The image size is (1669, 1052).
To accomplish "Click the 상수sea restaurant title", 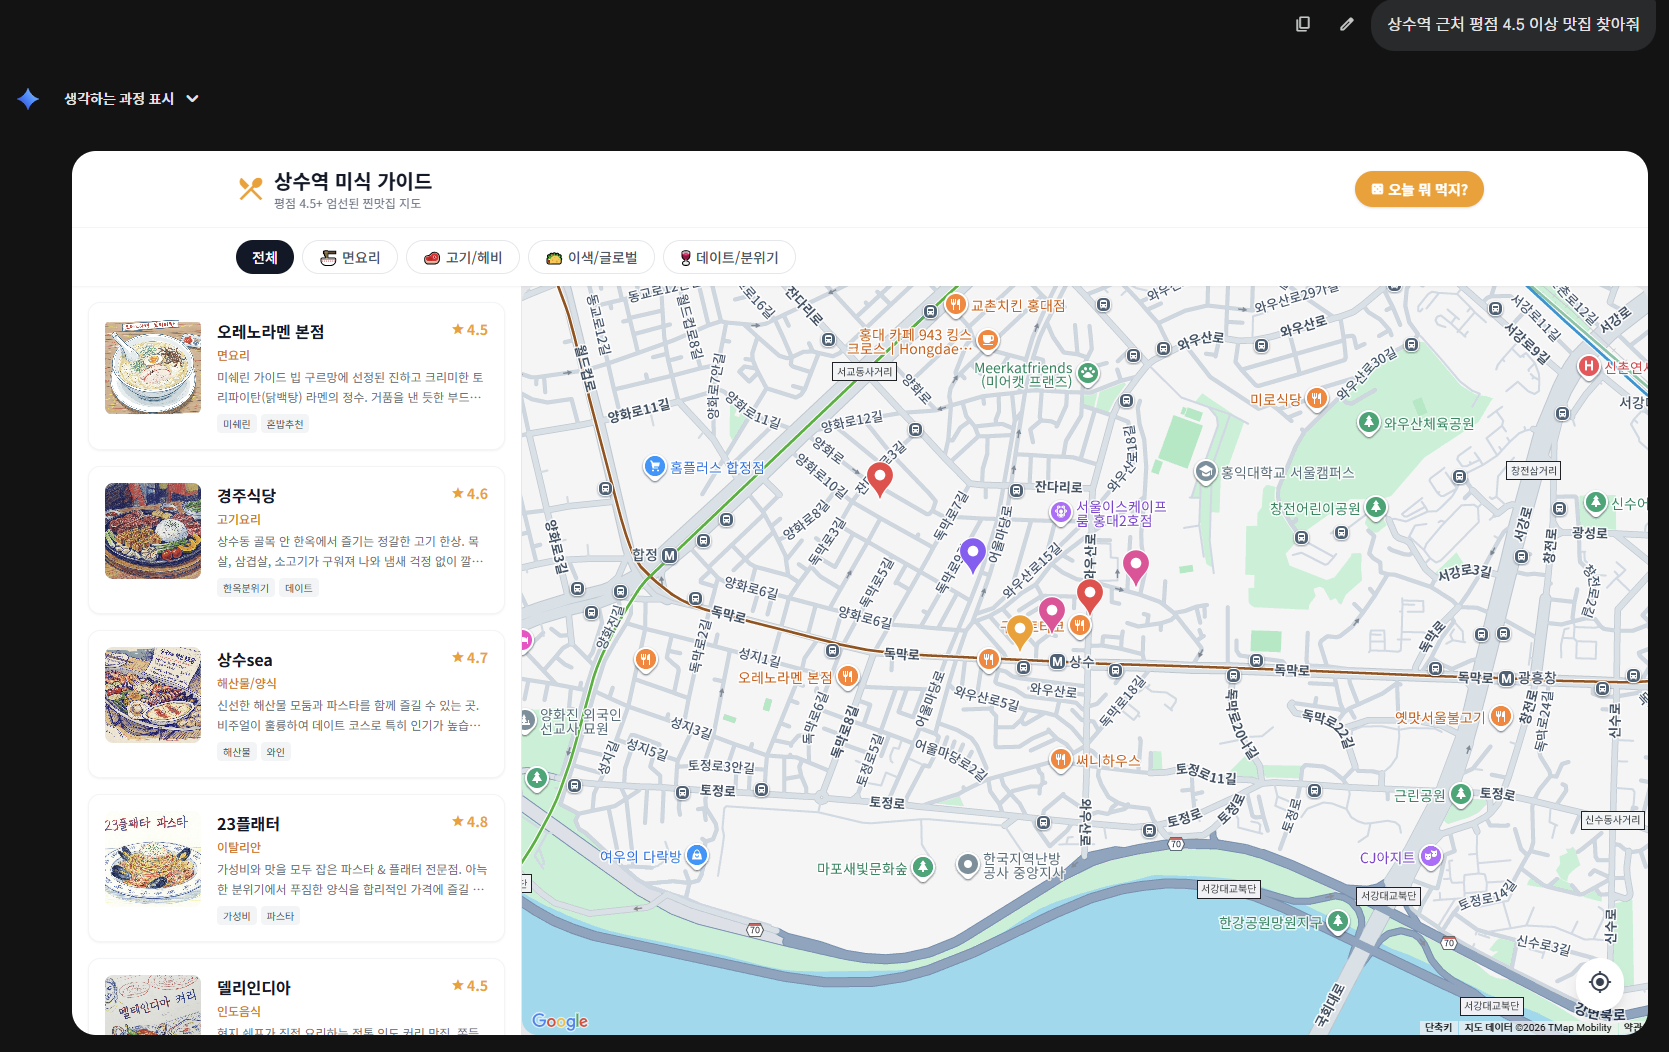I will tap(245, 660).
